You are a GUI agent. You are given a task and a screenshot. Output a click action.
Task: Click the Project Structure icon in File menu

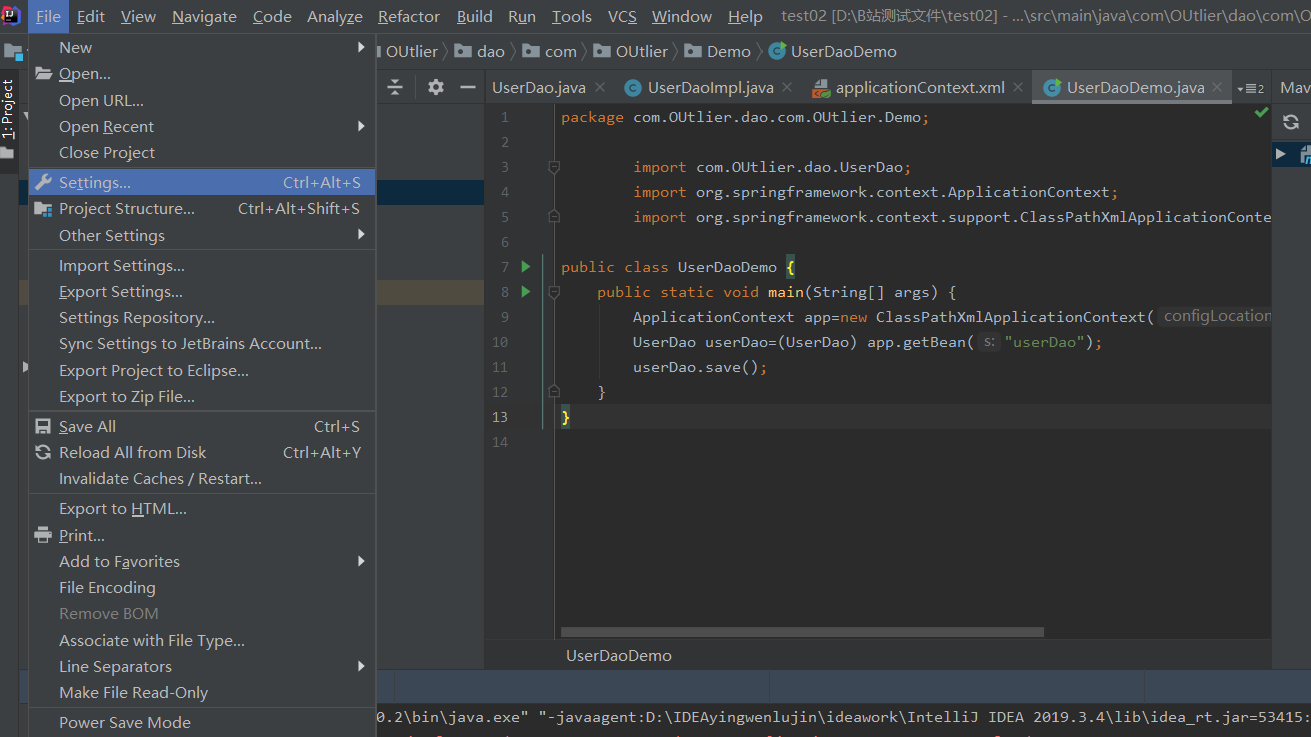pos(43,209)
